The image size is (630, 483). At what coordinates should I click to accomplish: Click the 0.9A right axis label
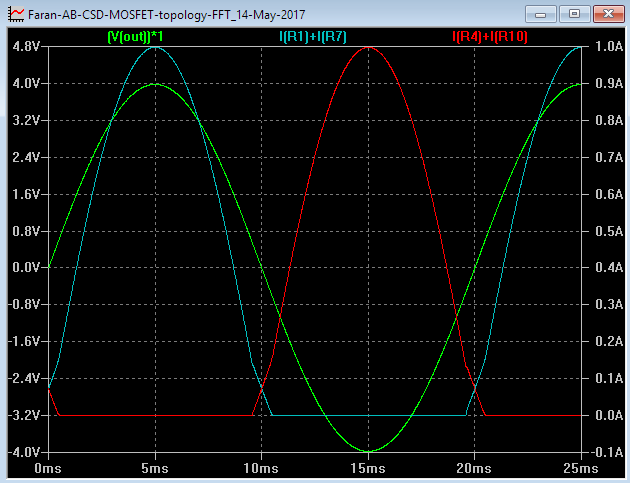[609, 84]
